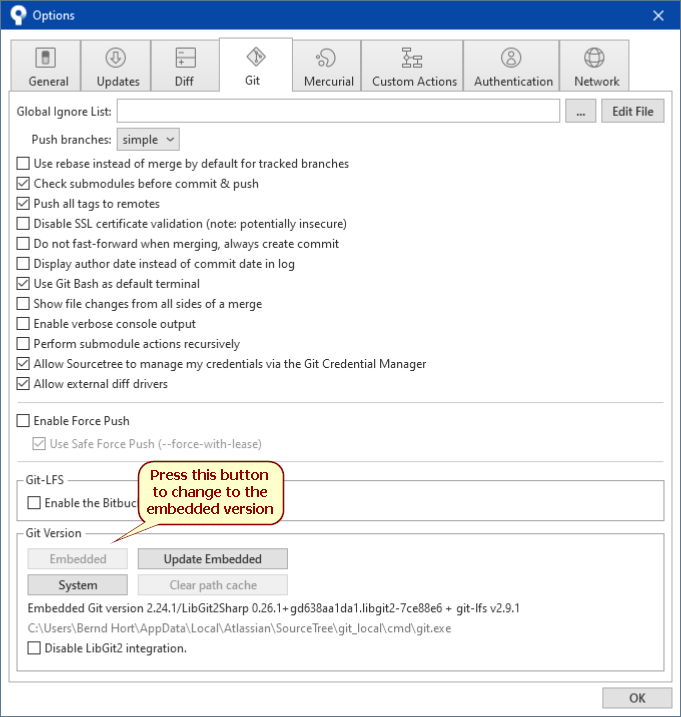The width and height of the screenshot is (681, 717).
Task: Go to the Diff tab label
Action: tap(184, 81)
